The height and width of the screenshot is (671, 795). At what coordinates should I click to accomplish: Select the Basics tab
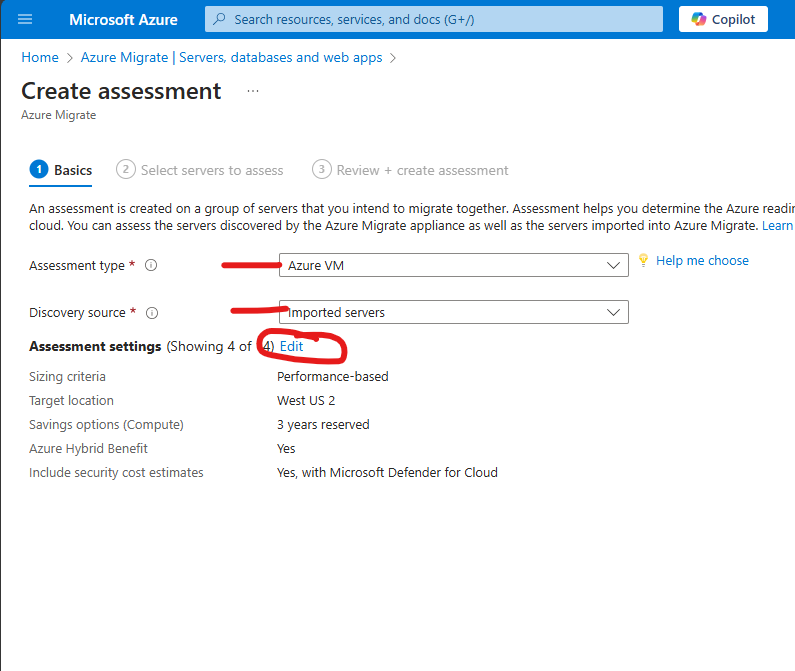coord(72,170)
